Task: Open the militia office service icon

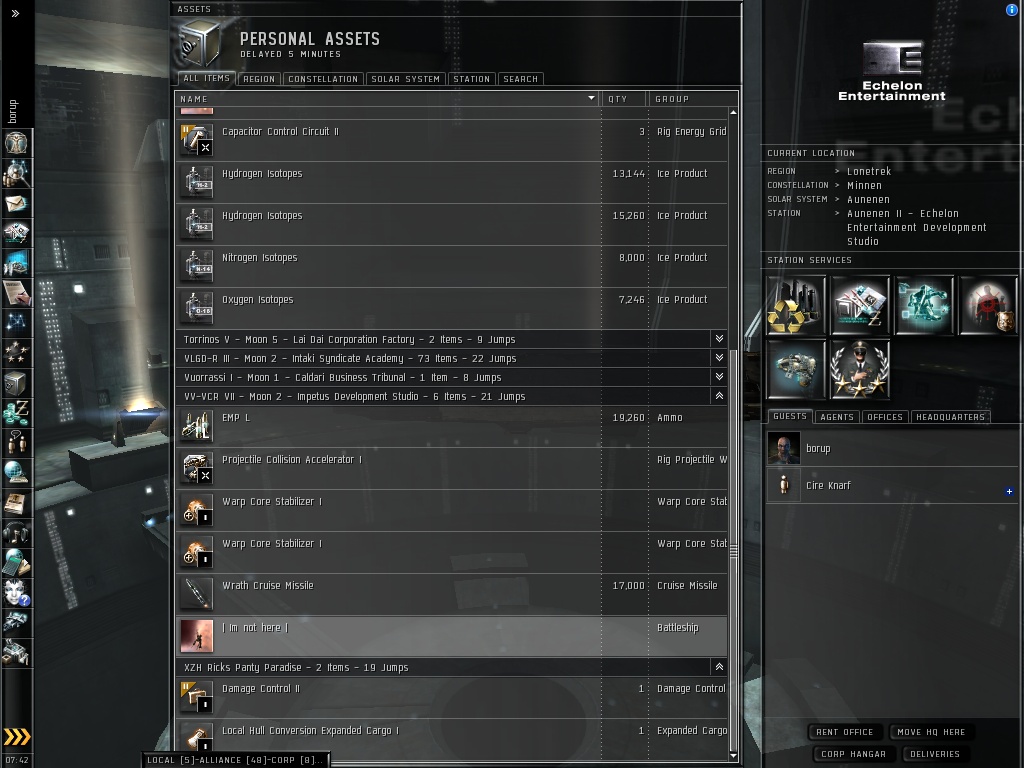Action: 859,369
